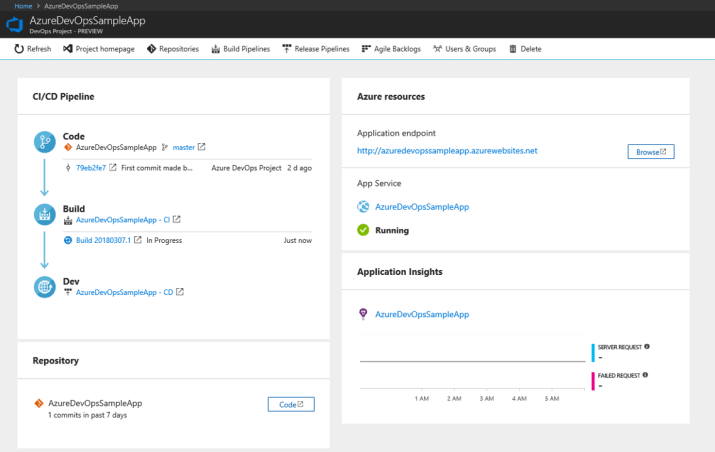This screenshot has height=452, width=715.
Task: Open AzureDevOpsSampleApp - CD release link
Action: (x=124, y=292)
